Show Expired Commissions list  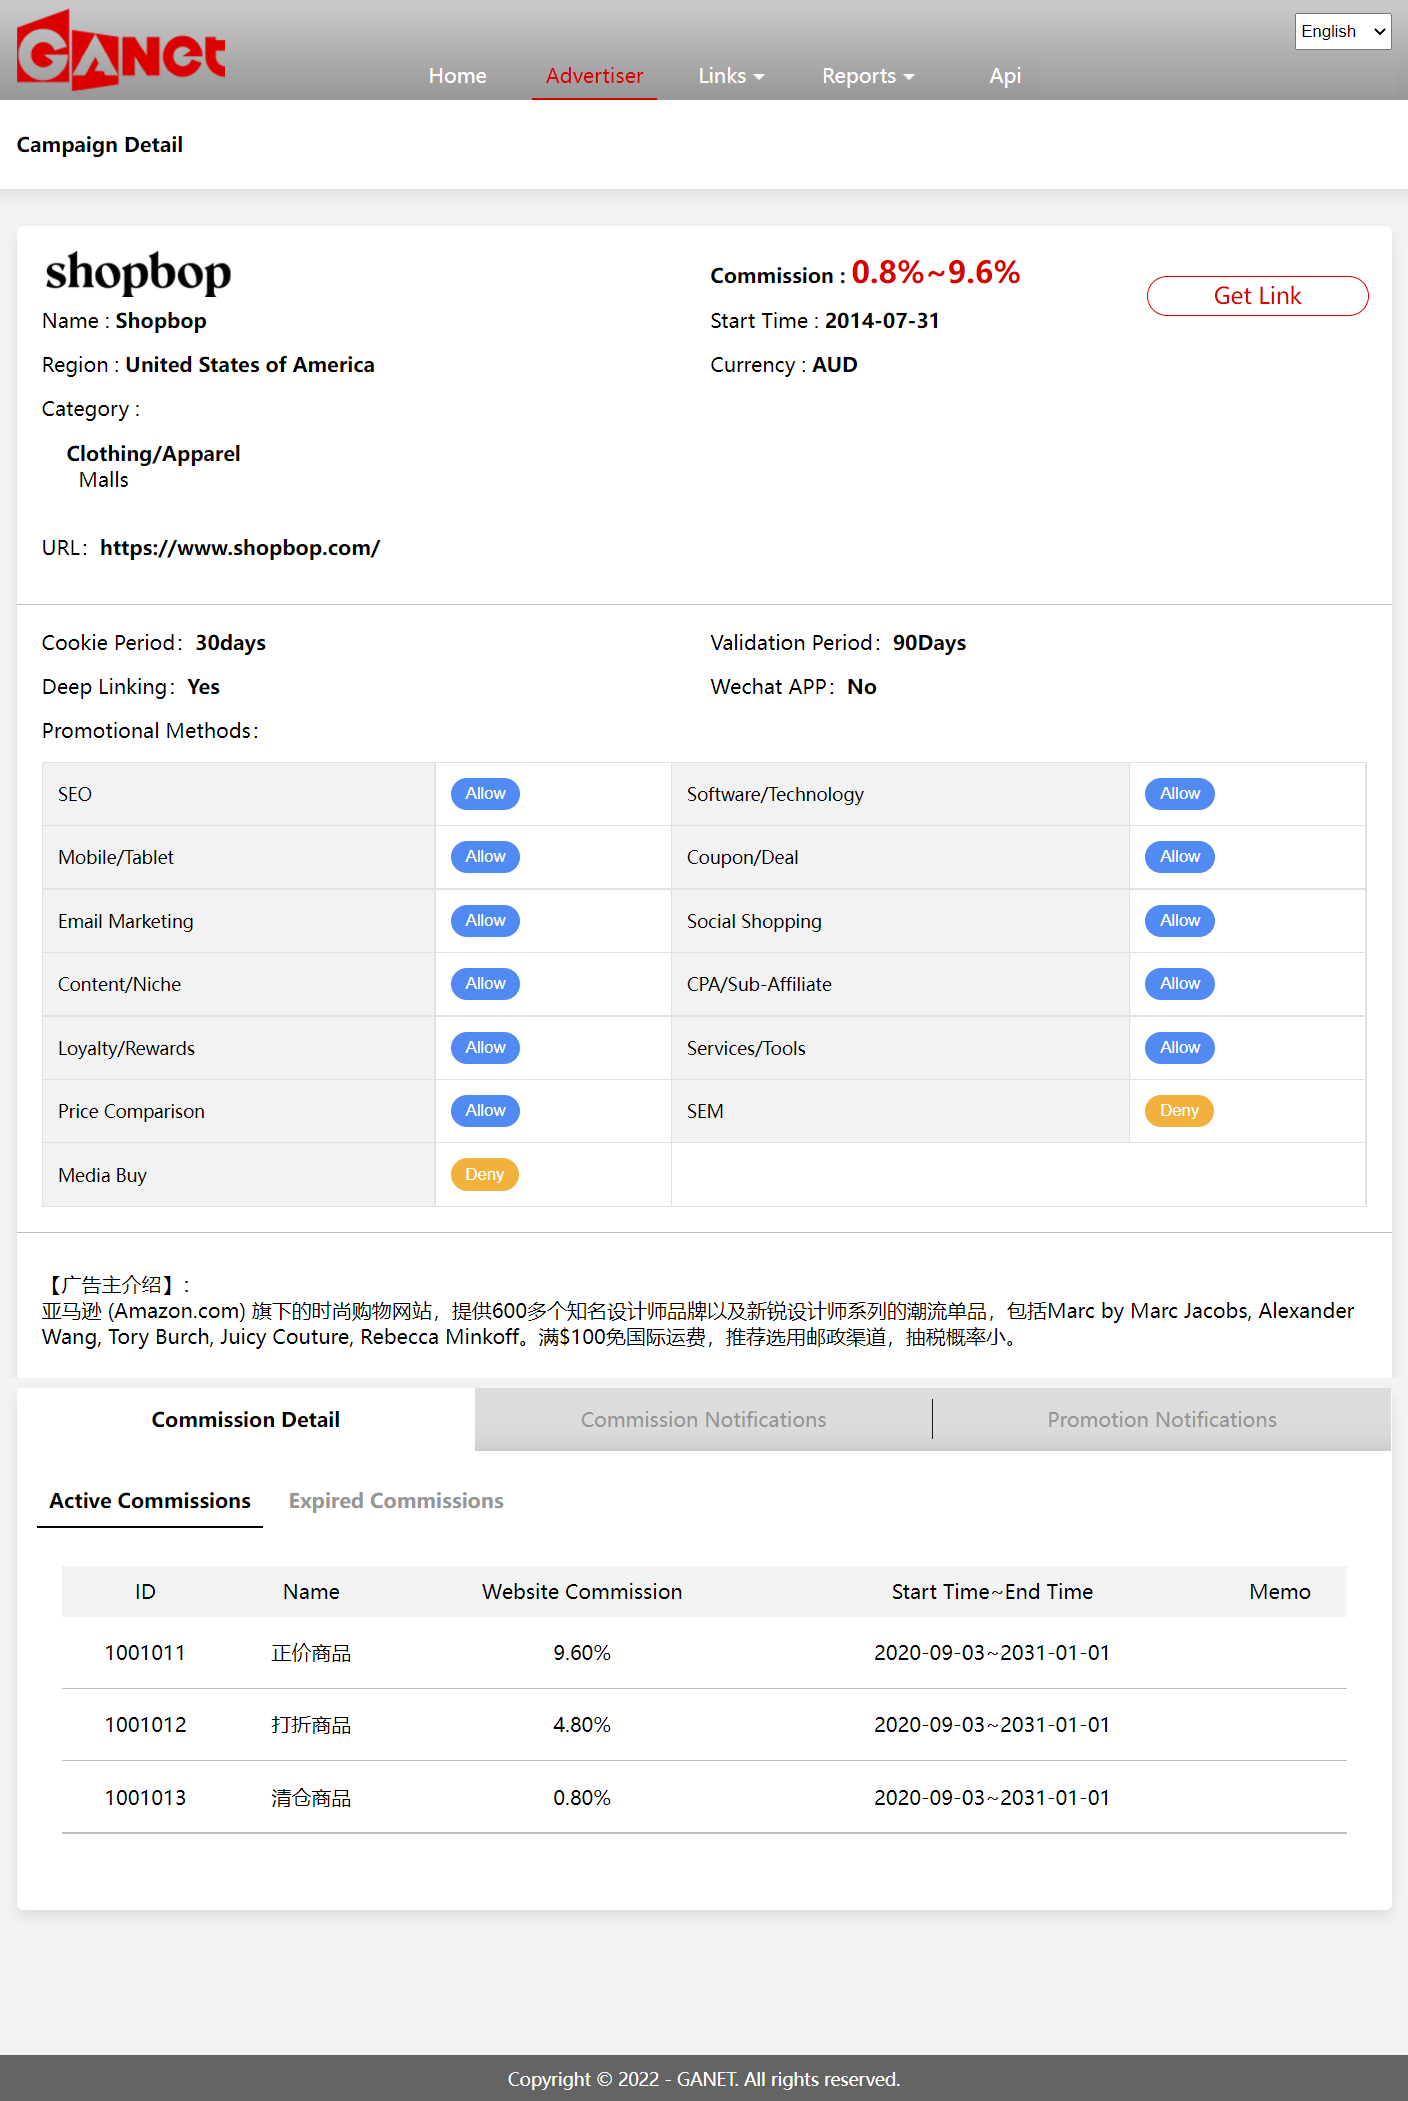tap(396, 1501)
